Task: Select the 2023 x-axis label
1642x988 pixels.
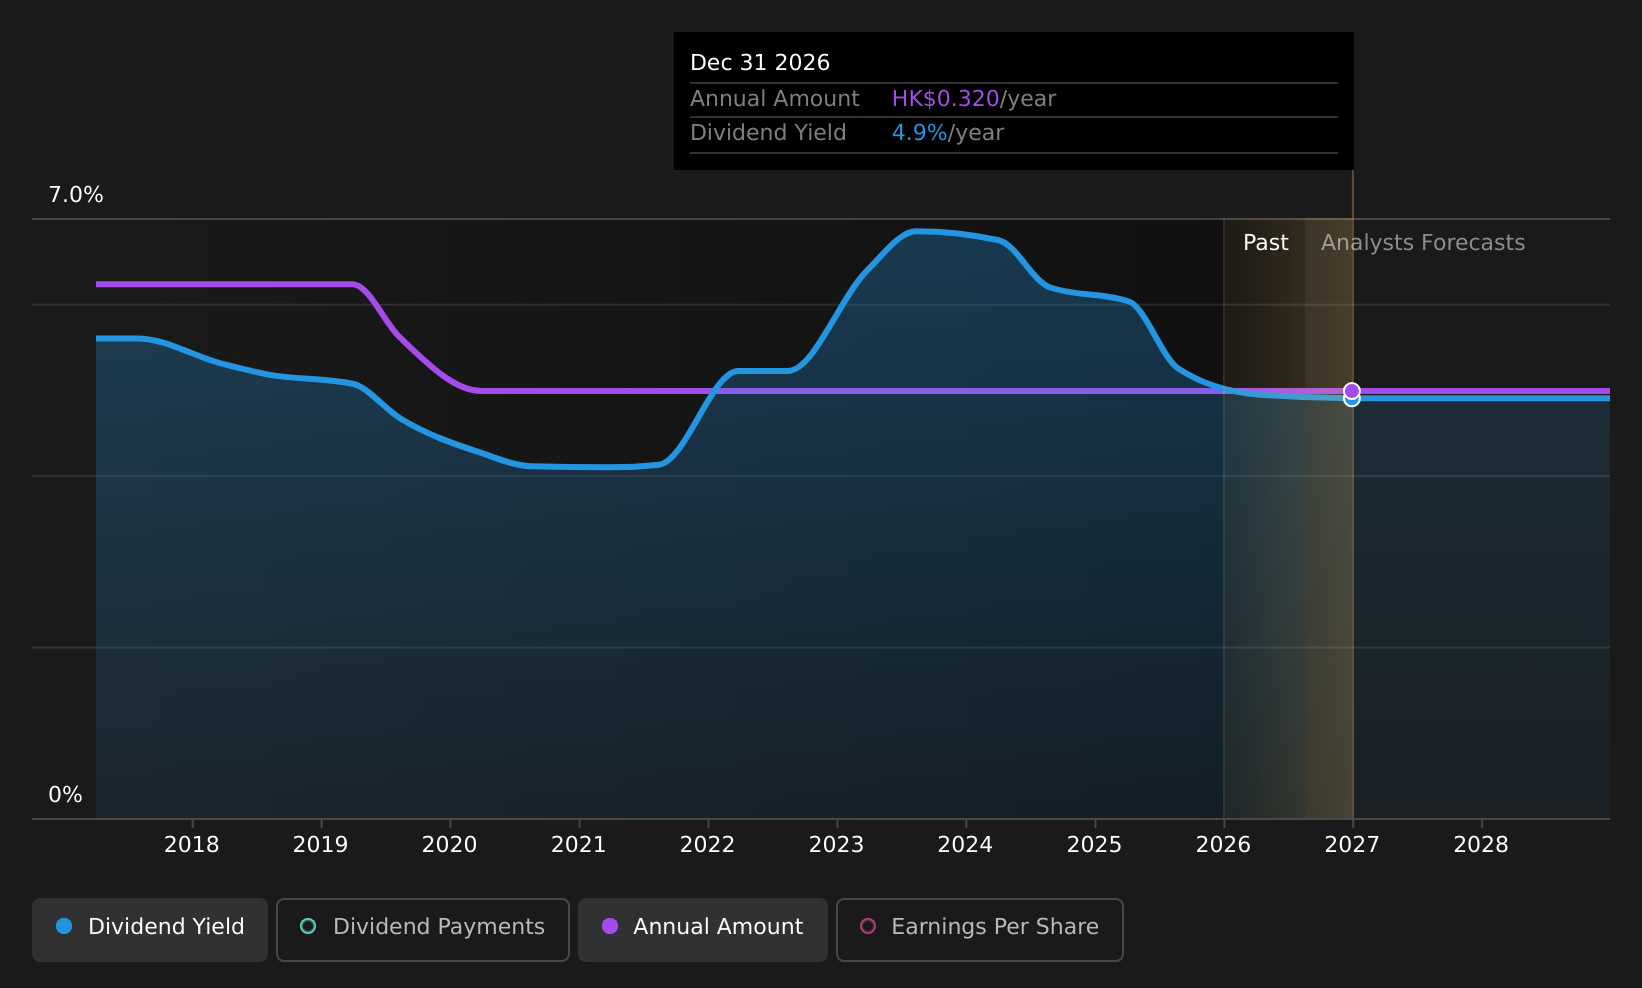Action: (837, 845)
